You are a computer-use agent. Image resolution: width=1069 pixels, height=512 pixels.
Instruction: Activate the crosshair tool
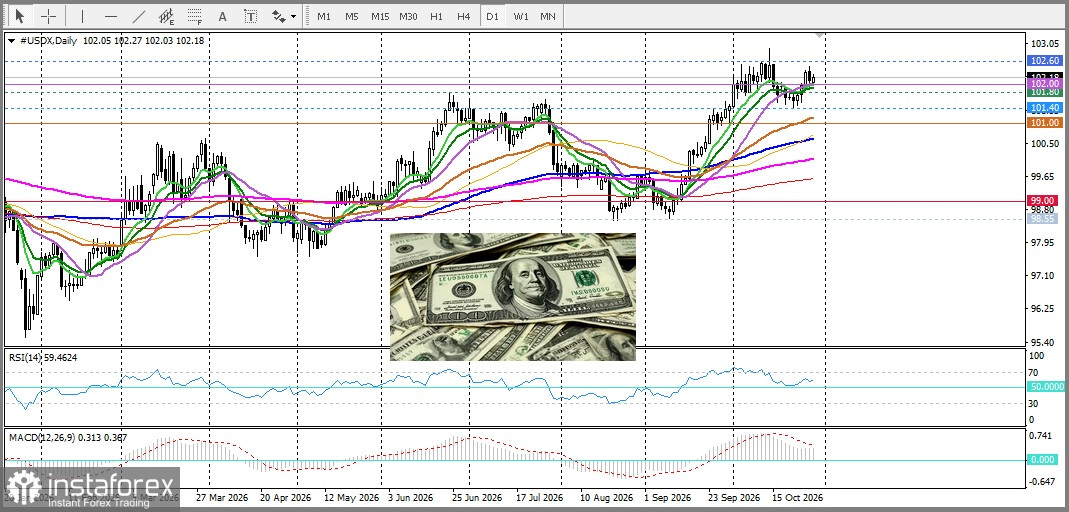point(48,16)
